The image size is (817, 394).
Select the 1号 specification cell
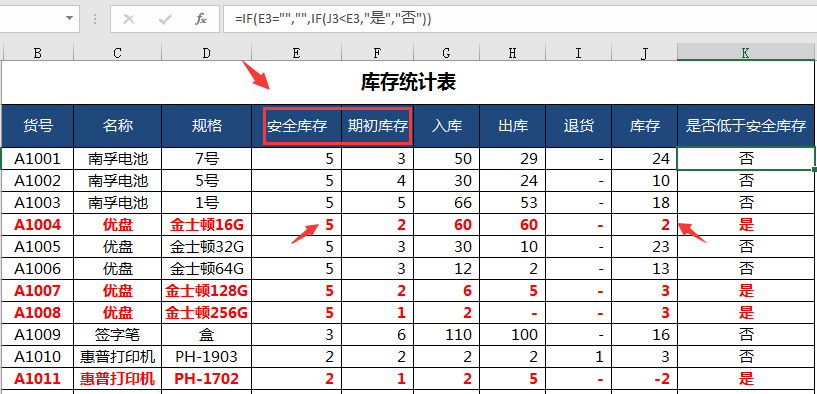click(x=207, y=202)
